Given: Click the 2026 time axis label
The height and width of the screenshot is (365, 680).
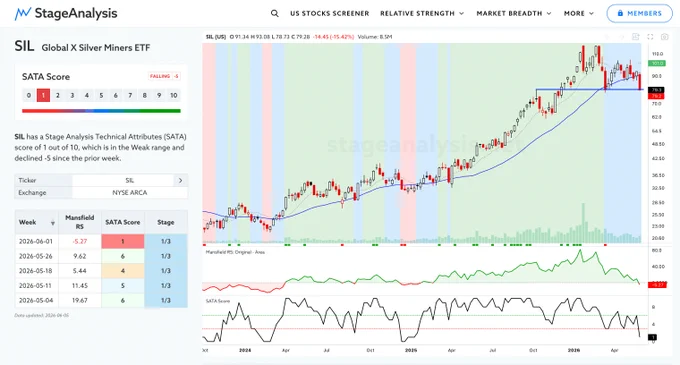Looking at the screenshot, I should coord(574,350).
